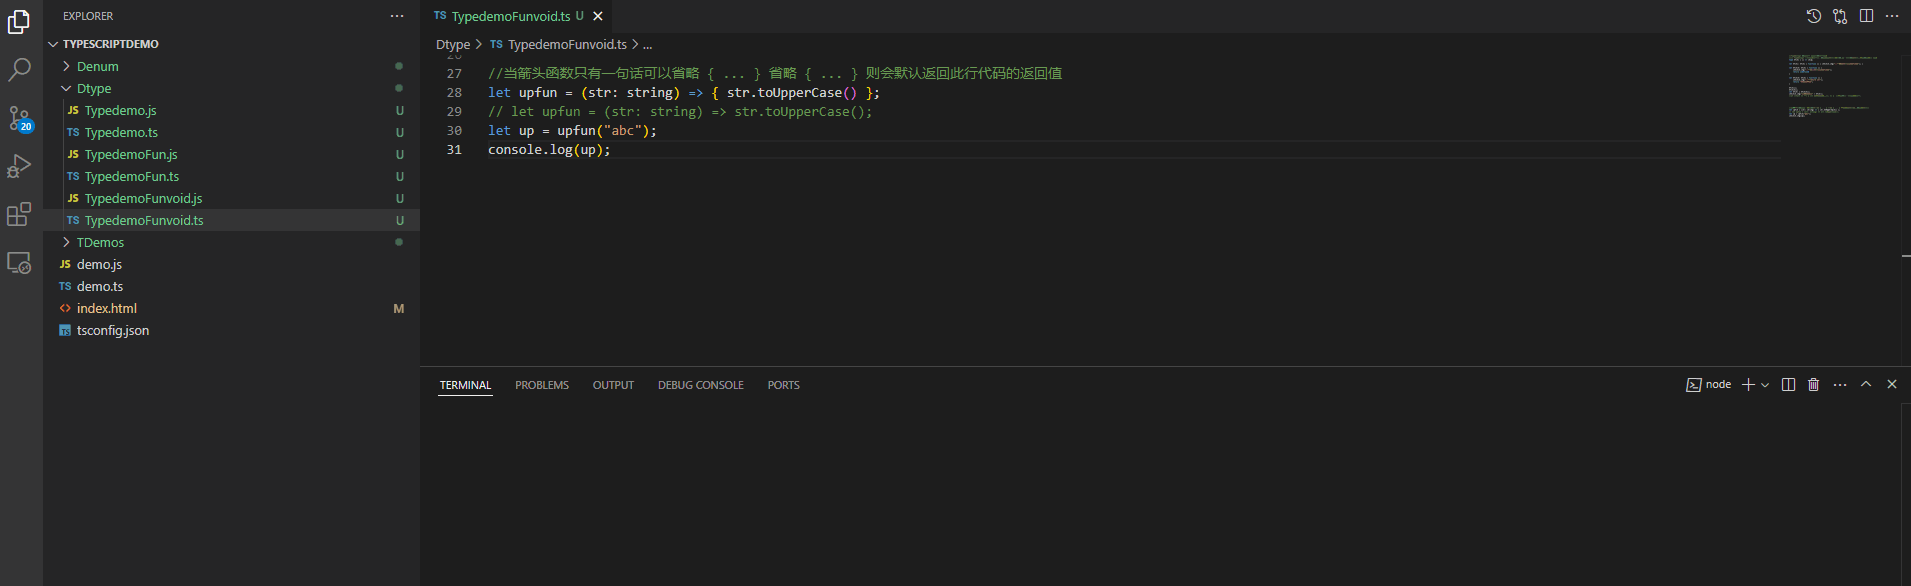Open timeline history icon in editor toolbar
This screenshot has height=586, width=1911.
tap(1814, 16)
